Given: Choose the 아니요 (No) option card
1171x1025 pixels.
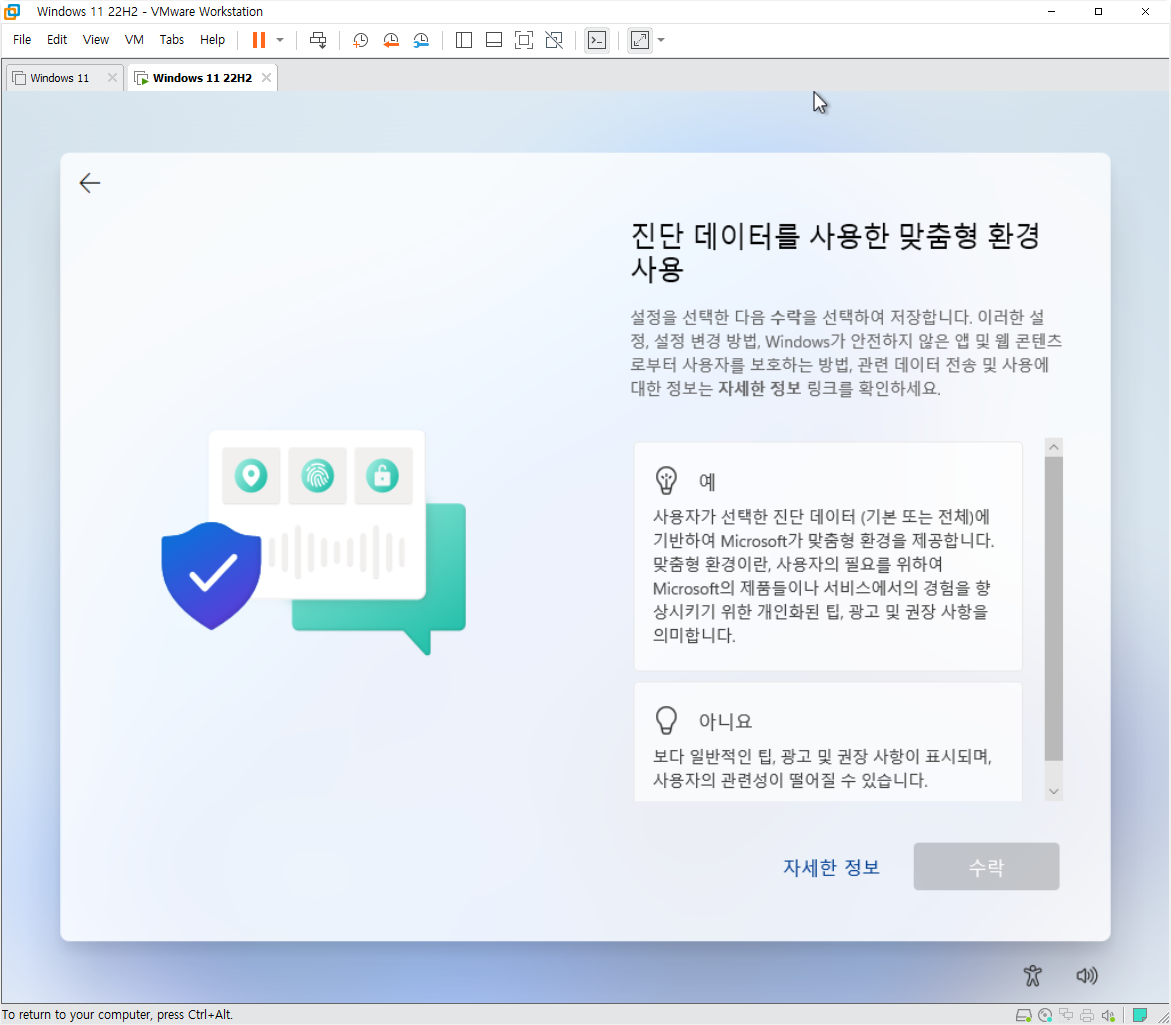Looking at the screenshot, I should [827, 742].
